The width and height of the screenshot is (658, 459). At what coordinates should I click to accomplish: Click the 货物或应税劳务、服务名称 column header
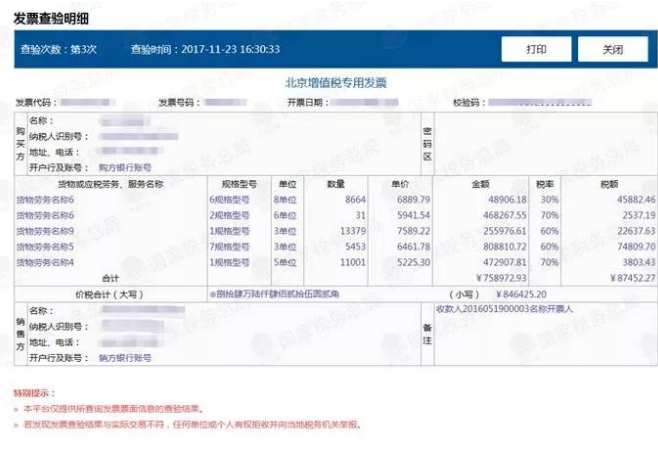[x=111, y=184]
